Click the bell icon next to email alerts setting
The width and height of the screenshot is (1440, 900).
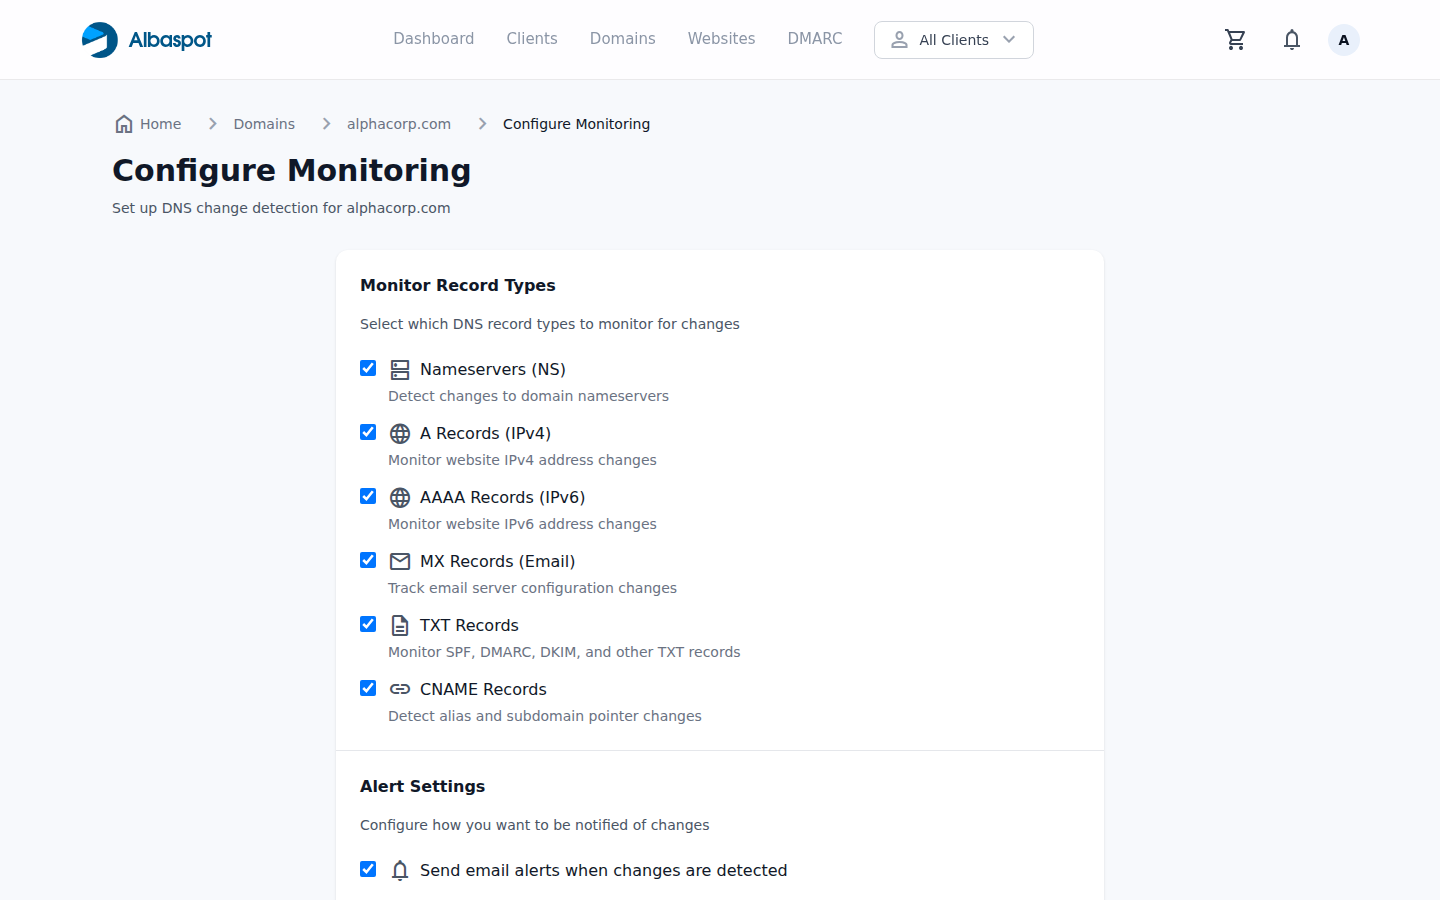click(x=400, y=870)
